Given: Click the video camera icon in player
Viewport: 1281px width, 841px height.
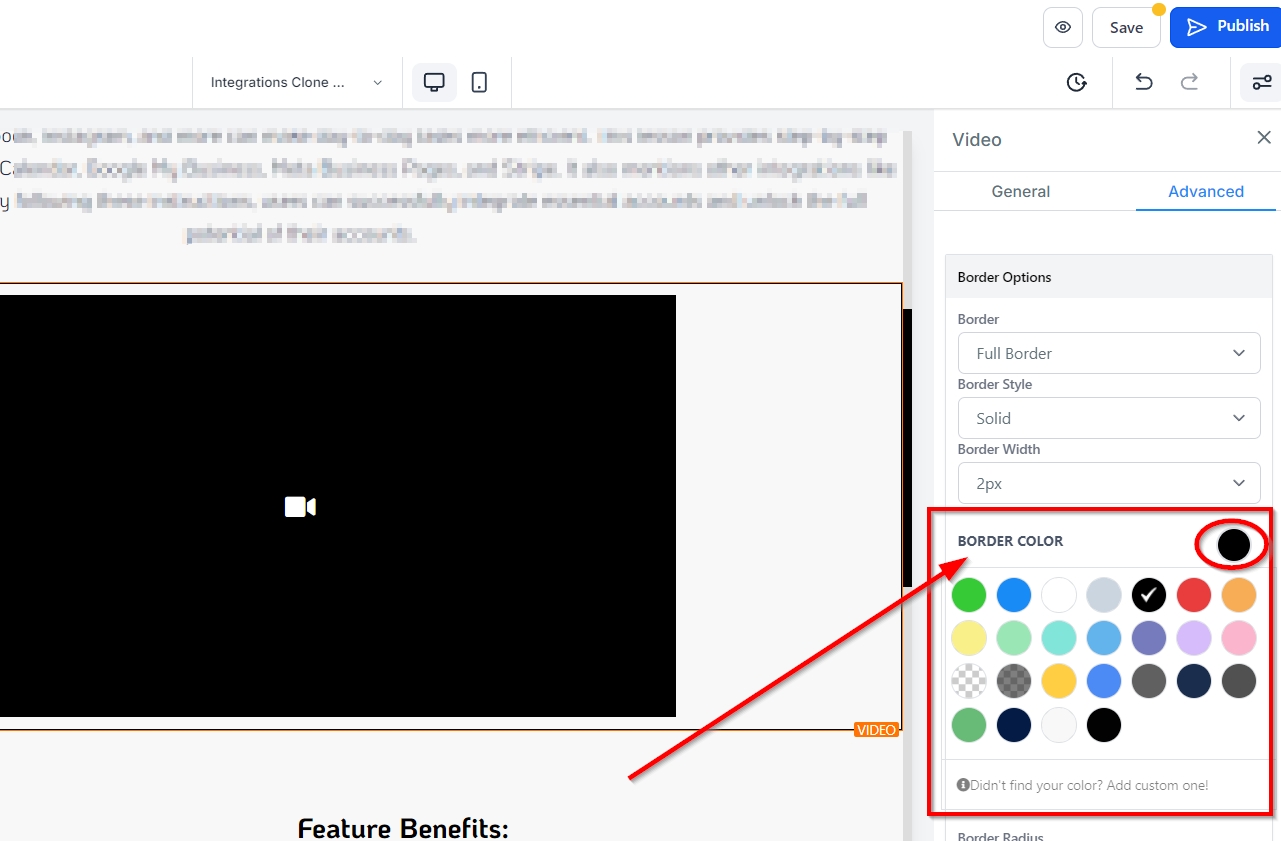Looking at the screenshot, I should 300,507.
